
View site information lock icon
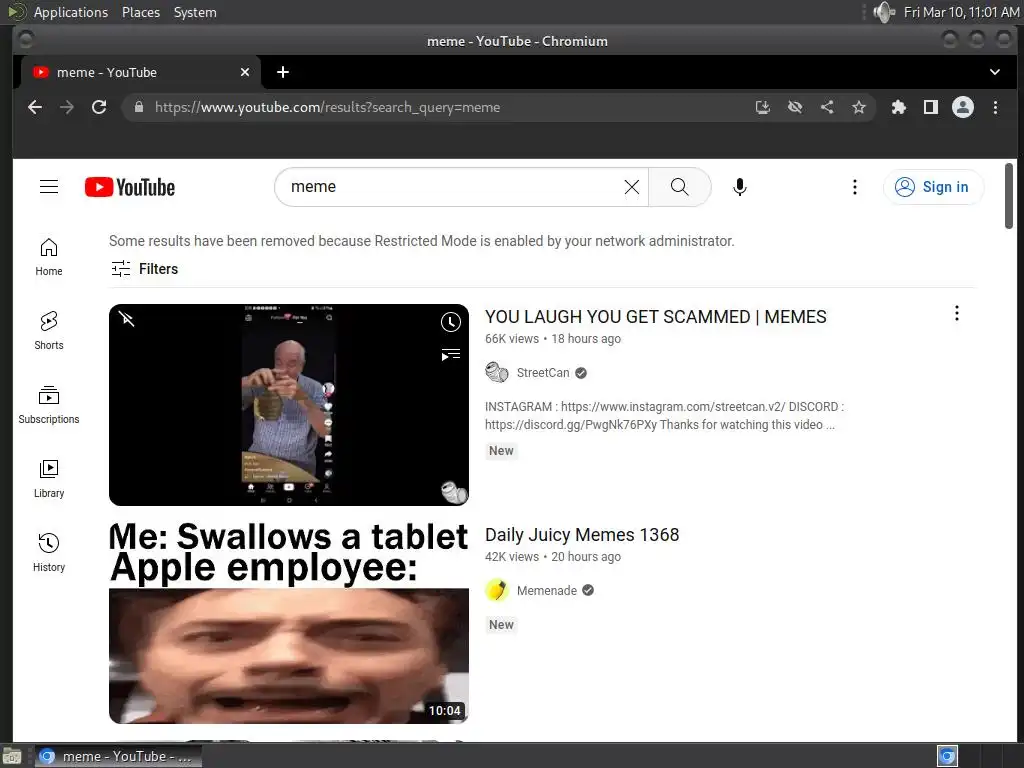138,107
